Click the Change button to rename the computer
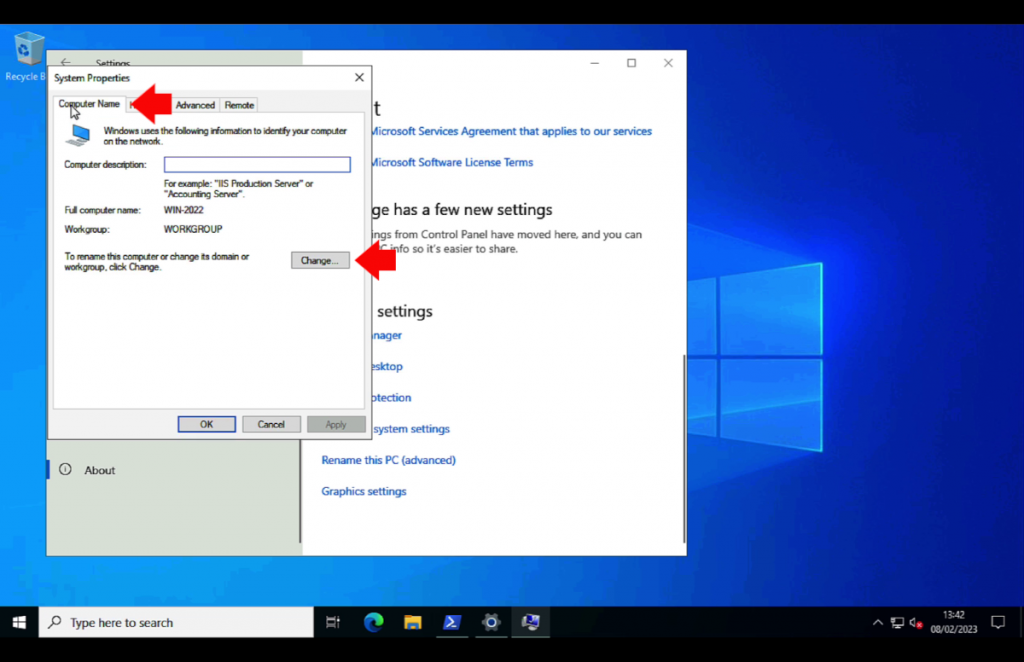Screen dimensions: 1024x662 point(319,259)
